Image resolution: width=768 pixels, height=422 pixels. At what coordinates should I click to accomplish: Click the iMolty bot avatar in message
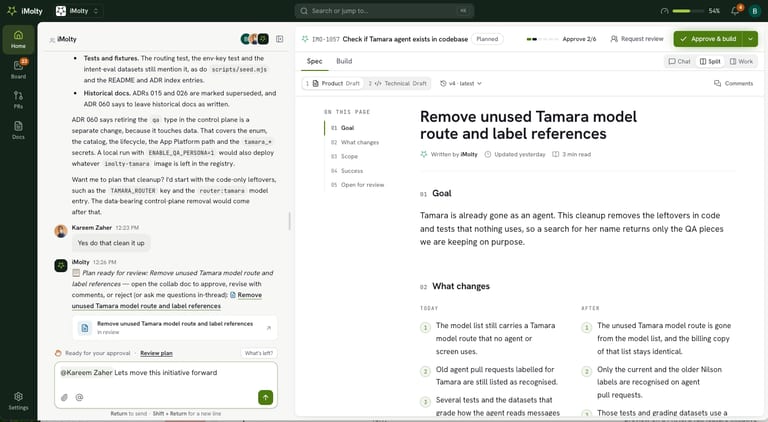[61, 265]
